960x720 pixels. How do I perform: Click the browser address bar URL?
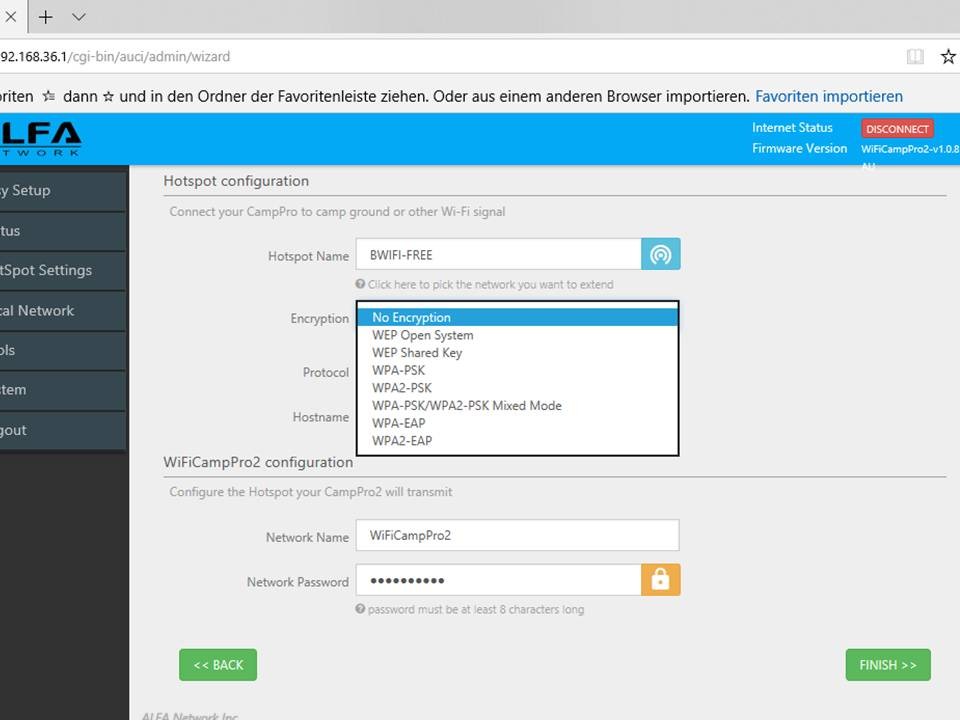tap(115, 57)
